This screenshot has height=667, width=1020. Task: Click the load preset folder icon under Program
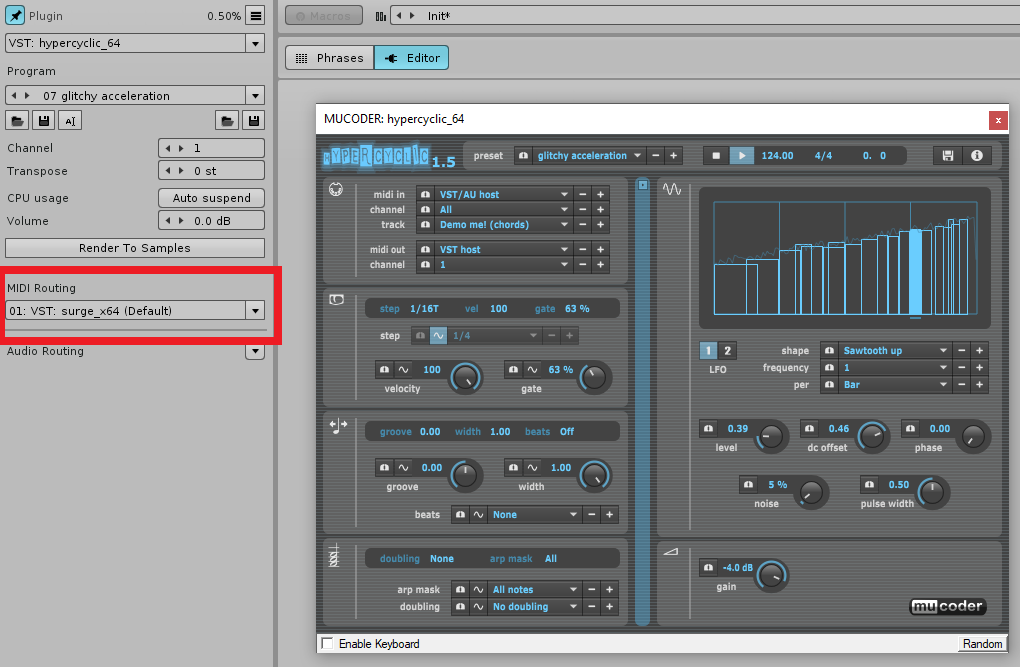click(17, 120)
